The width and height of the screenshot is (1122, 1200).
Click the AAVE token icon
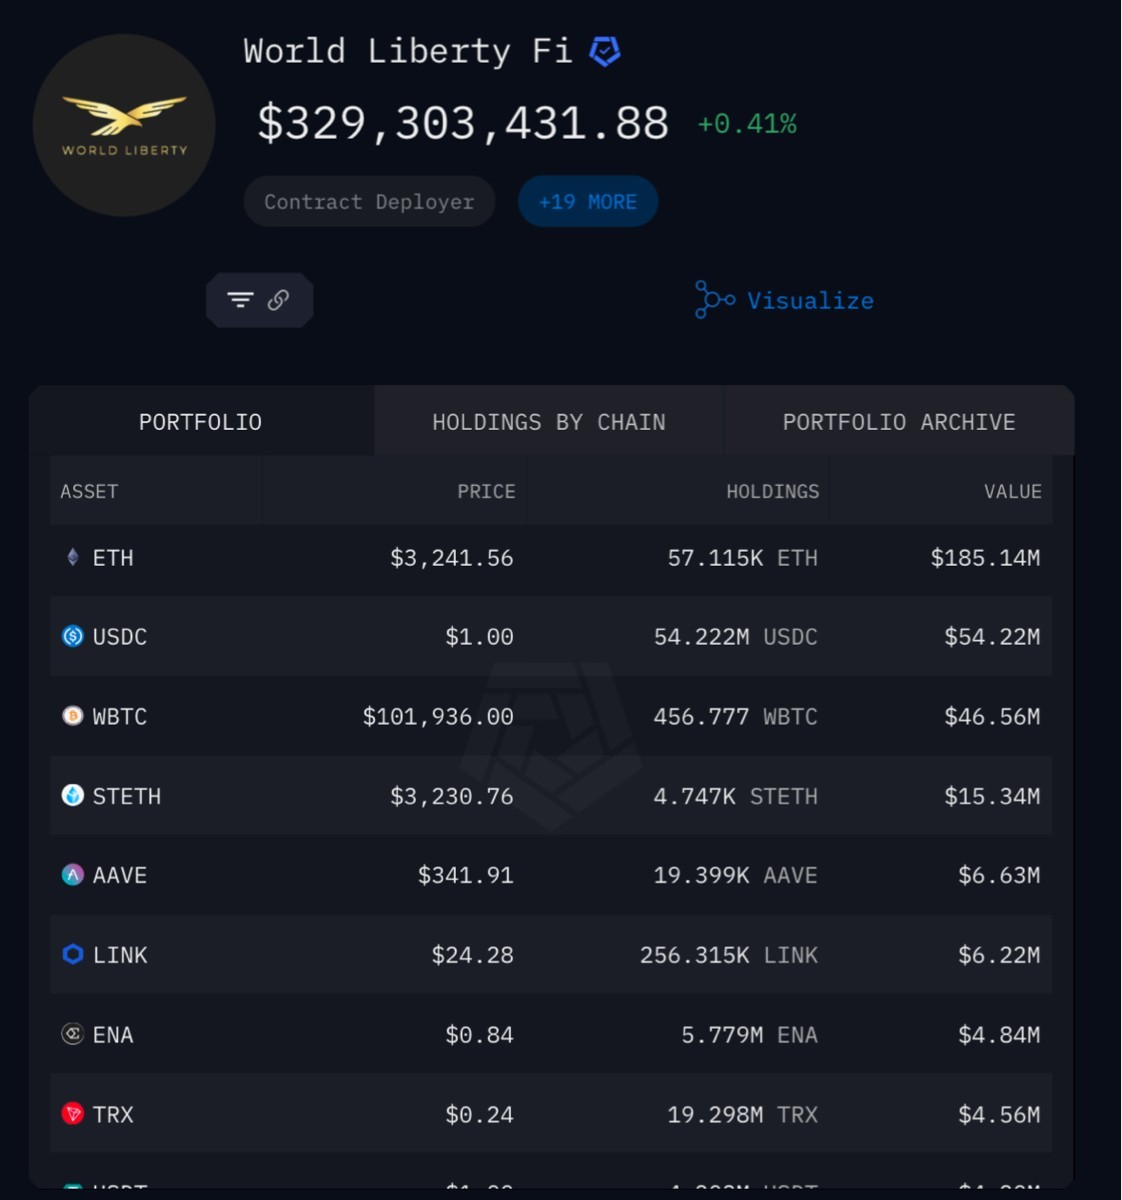coord(73,875)
